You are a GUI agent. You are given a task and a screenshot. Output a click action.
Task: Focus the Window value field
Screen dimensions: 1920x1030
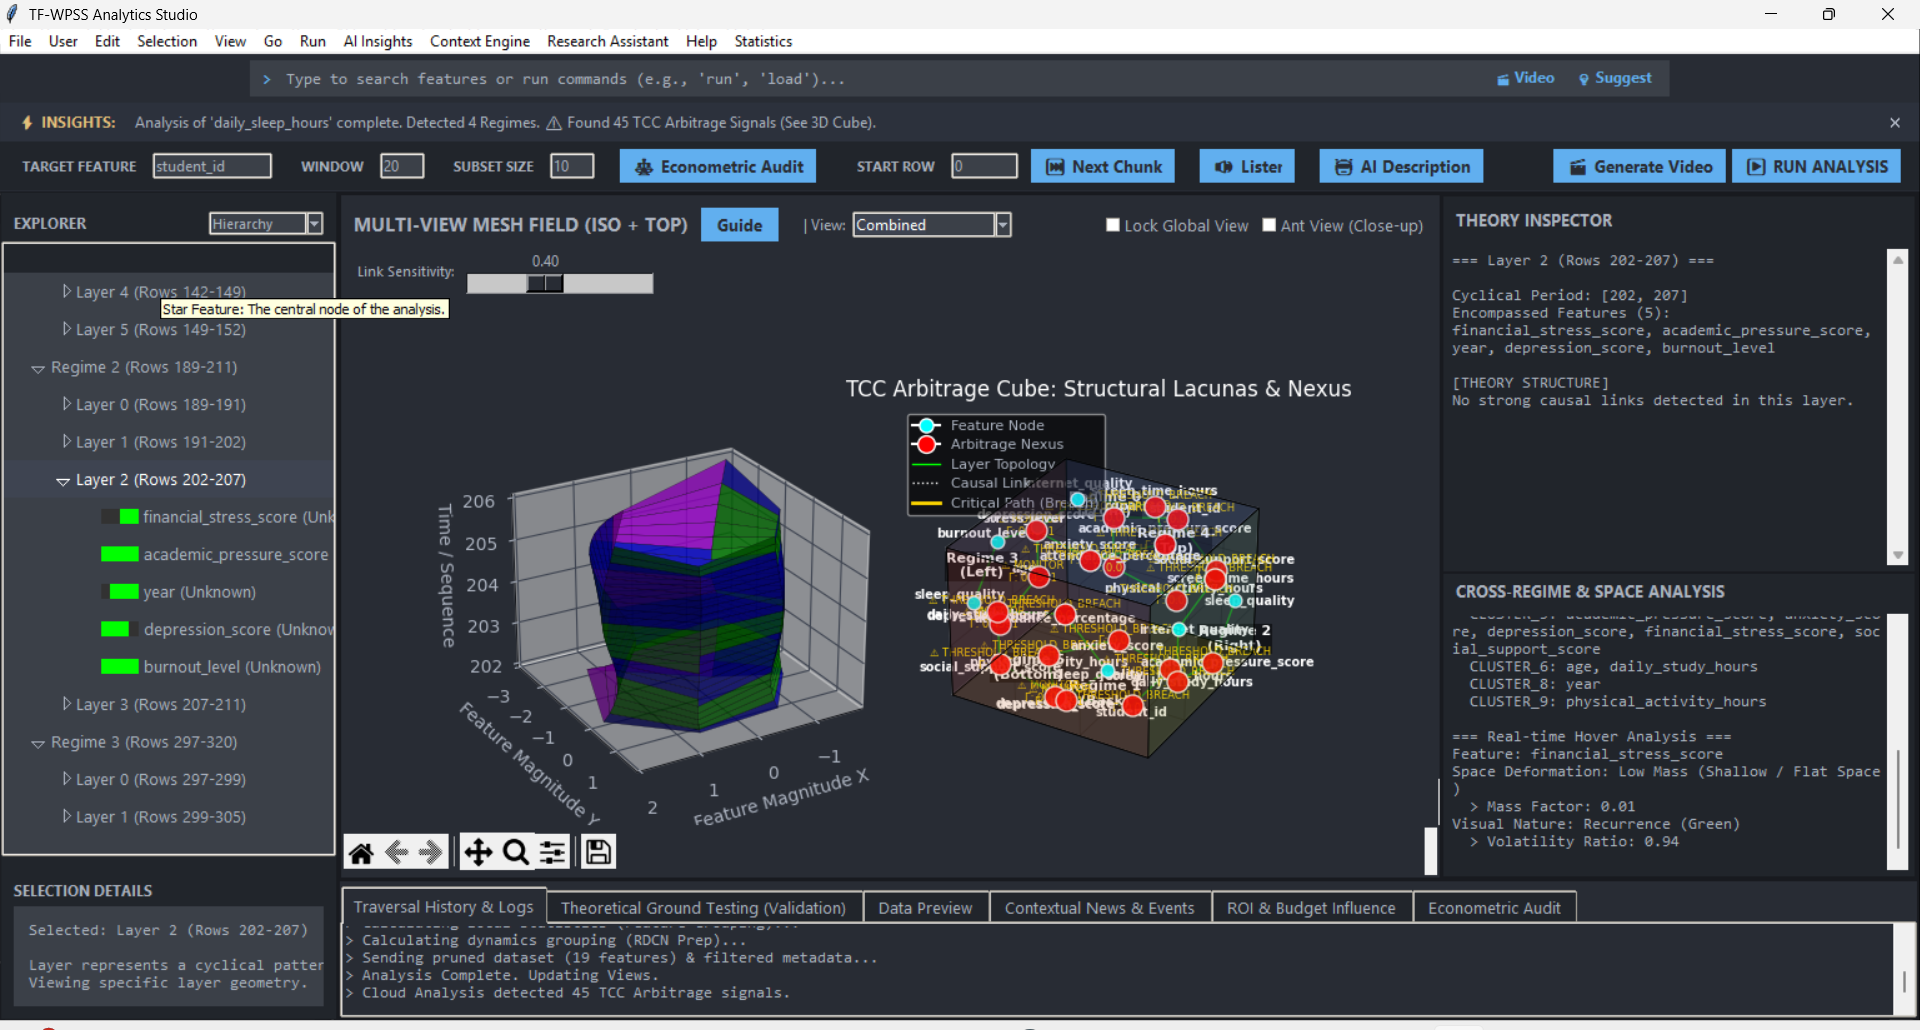pyautogui.click(x=402, y=166)
